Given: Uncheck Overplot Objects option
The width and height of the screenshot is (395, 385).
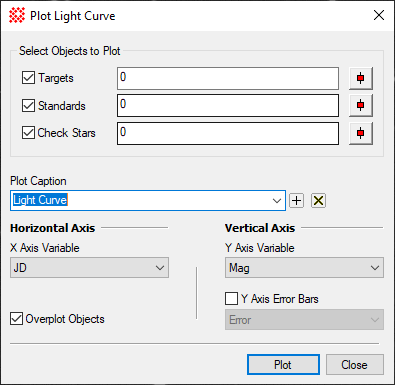Looking at the screenshot, I should [16, 319].
